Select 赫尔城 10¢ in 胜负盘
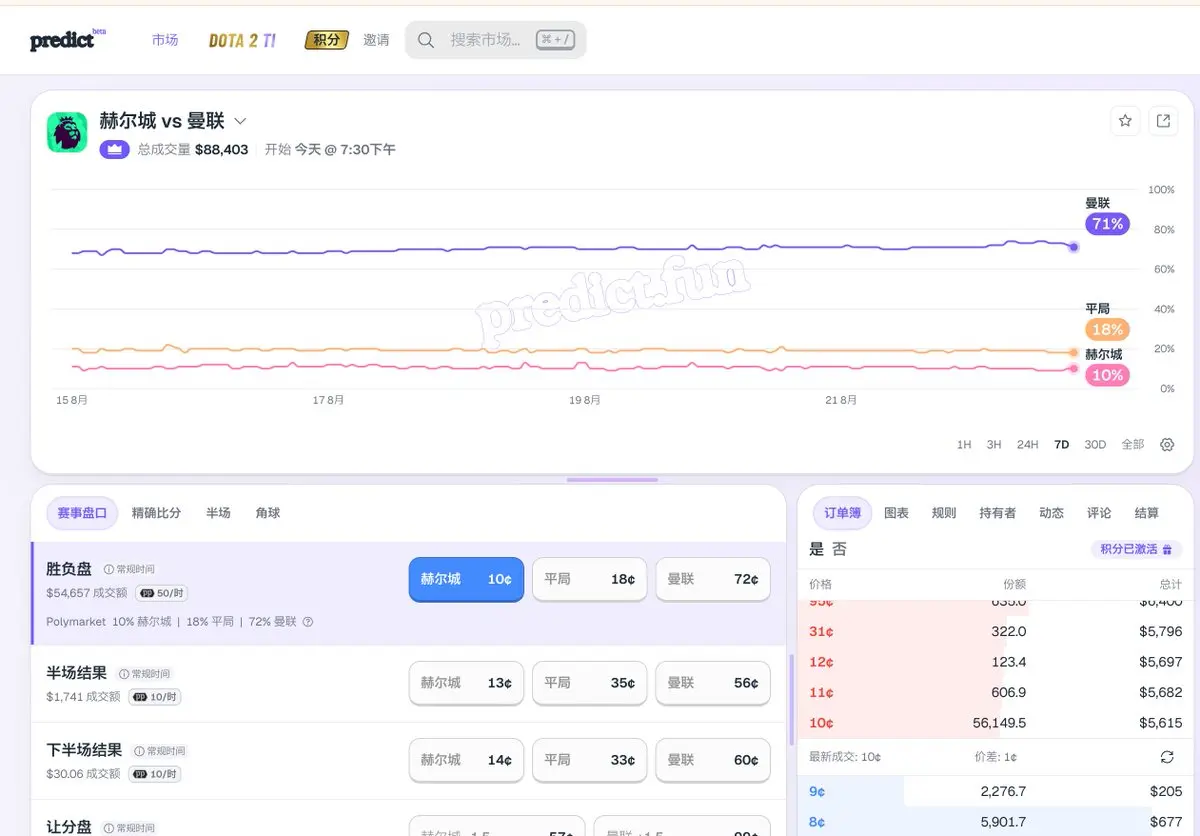Viewport: 1200px width, 836px height. point(466,579)
